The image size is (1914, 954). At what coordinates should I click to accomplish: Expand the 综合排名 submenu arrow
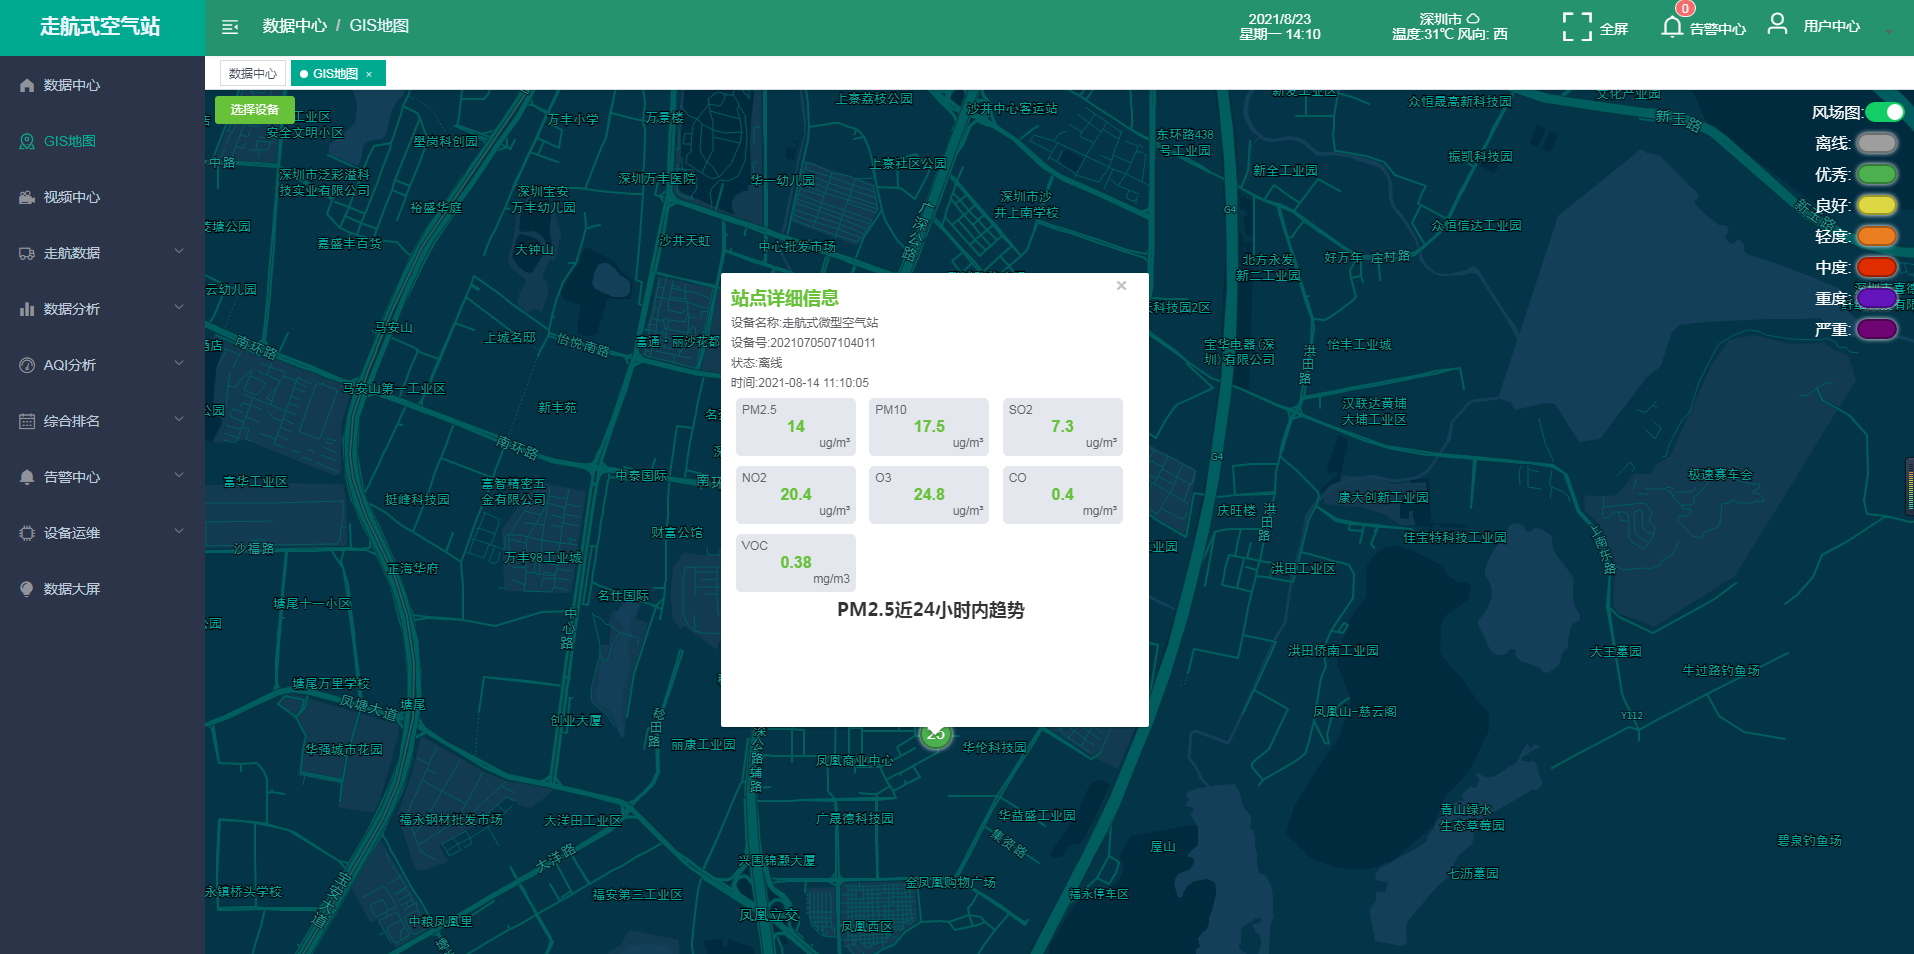tap(179, 419)
